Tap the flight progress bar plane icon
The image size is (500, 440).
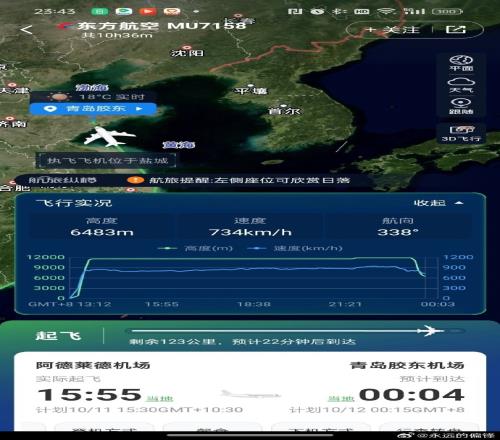[x=431, y=331]
